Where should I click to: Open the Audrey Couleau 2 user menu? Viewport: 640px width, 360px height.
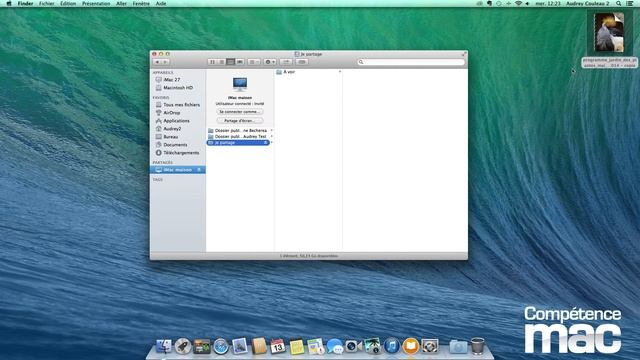pyautogui.click(x=587, y=3)
